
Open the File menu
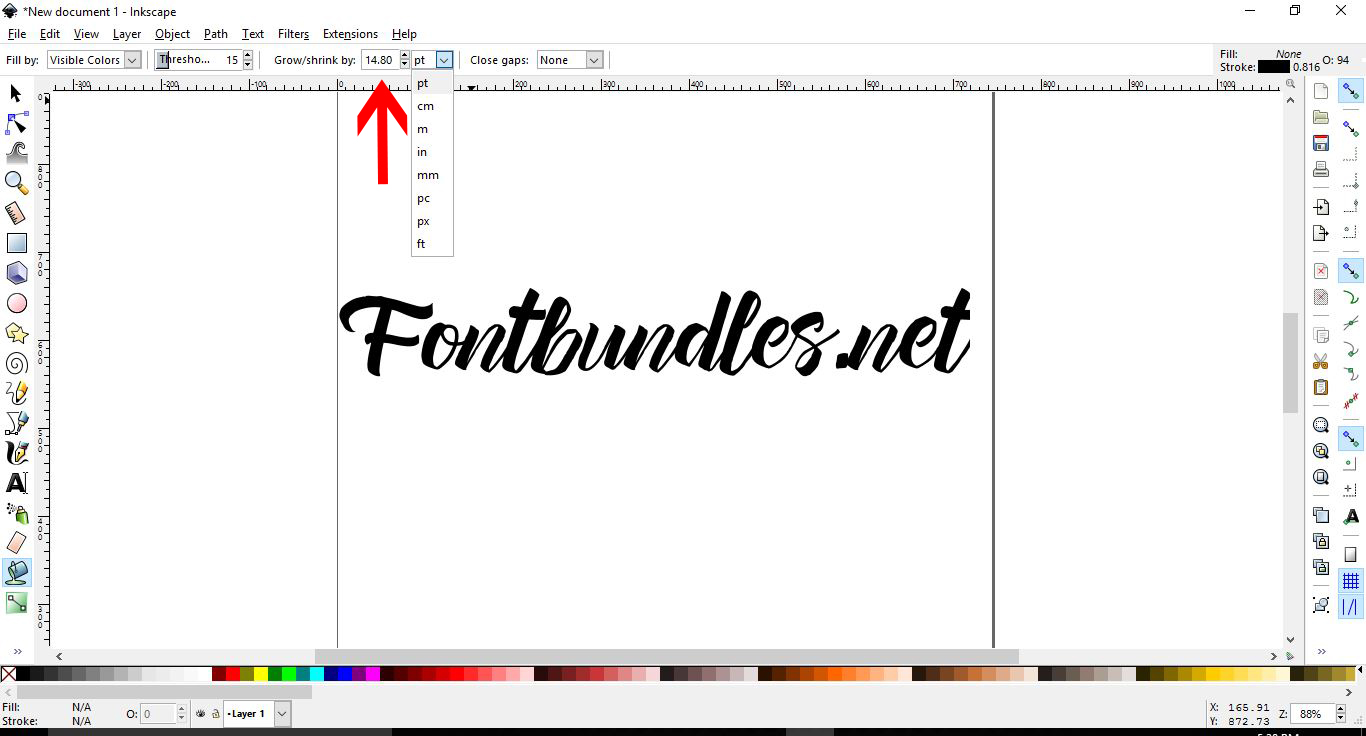tap(17, 34)
